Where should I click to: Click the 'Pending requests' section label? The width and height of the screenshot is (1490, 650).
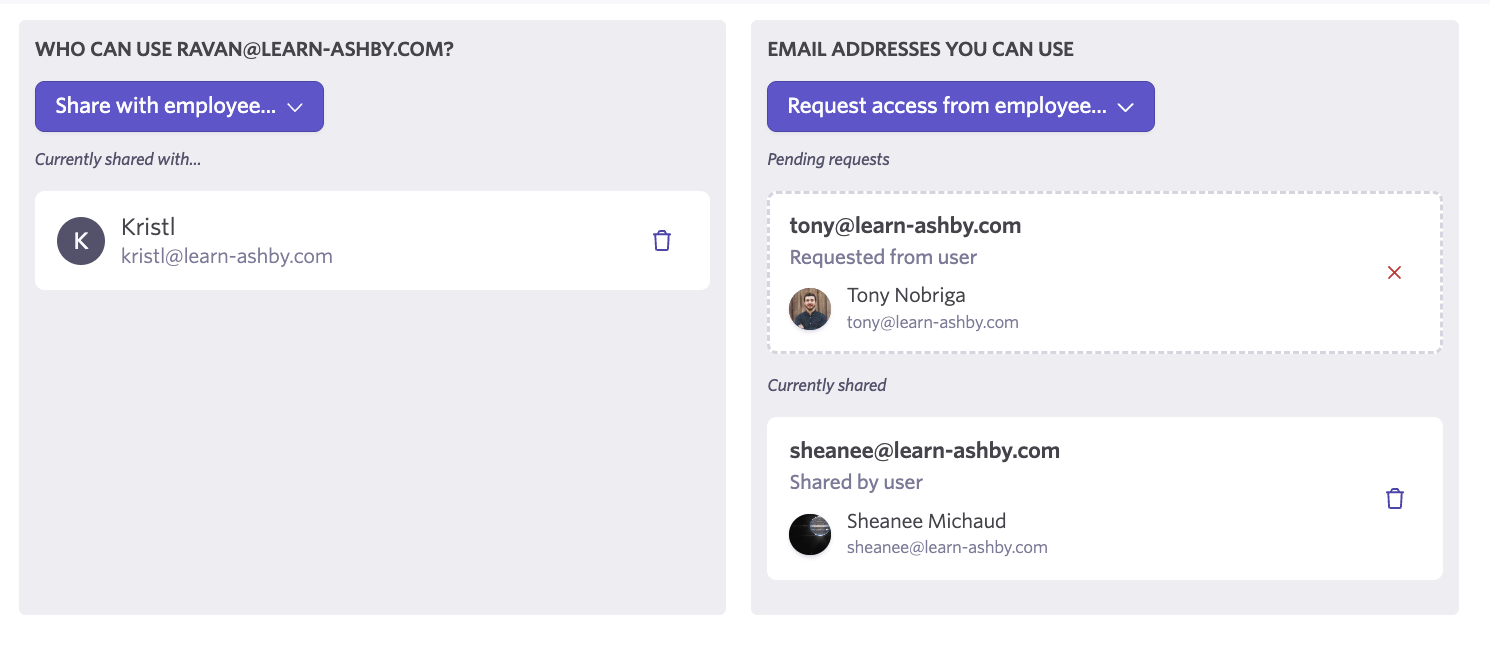tap(828, 159)
